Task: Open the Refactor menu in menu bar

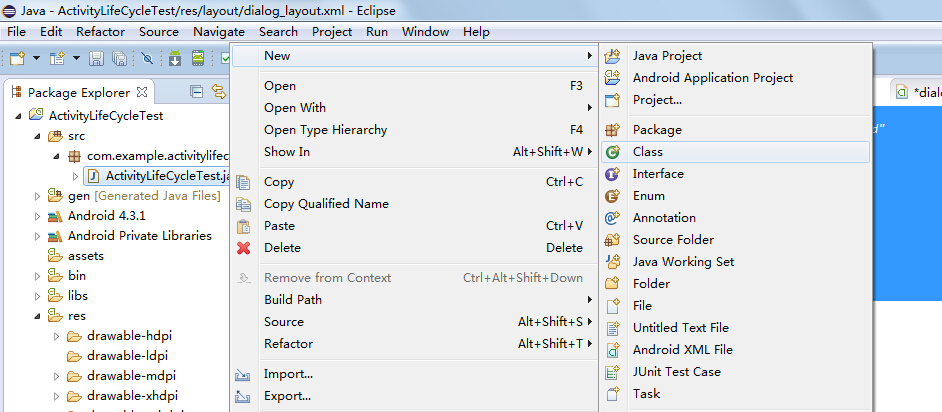Action: 100,32
